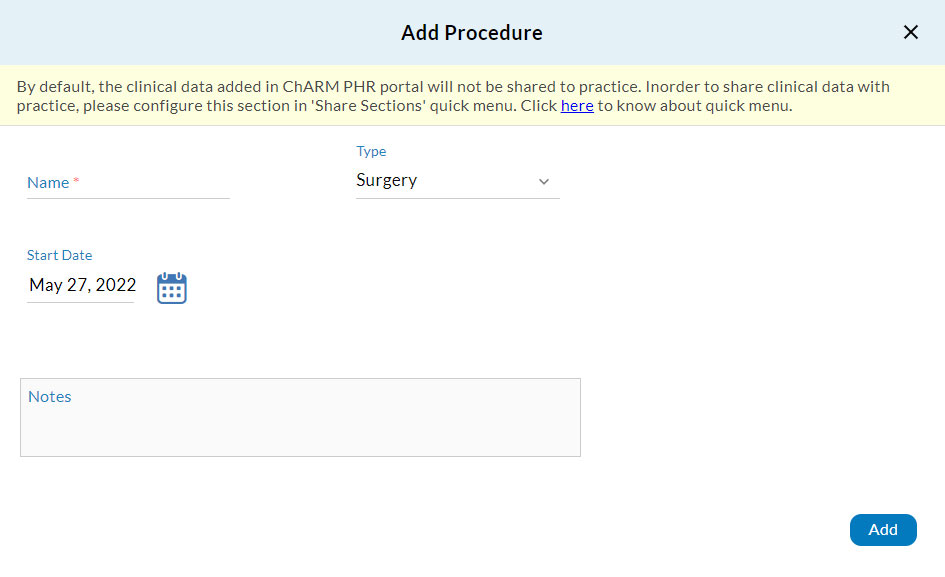Open the date chooser next to May 27, 2022
The image size is (945, 577).
(x=171, y=288)
